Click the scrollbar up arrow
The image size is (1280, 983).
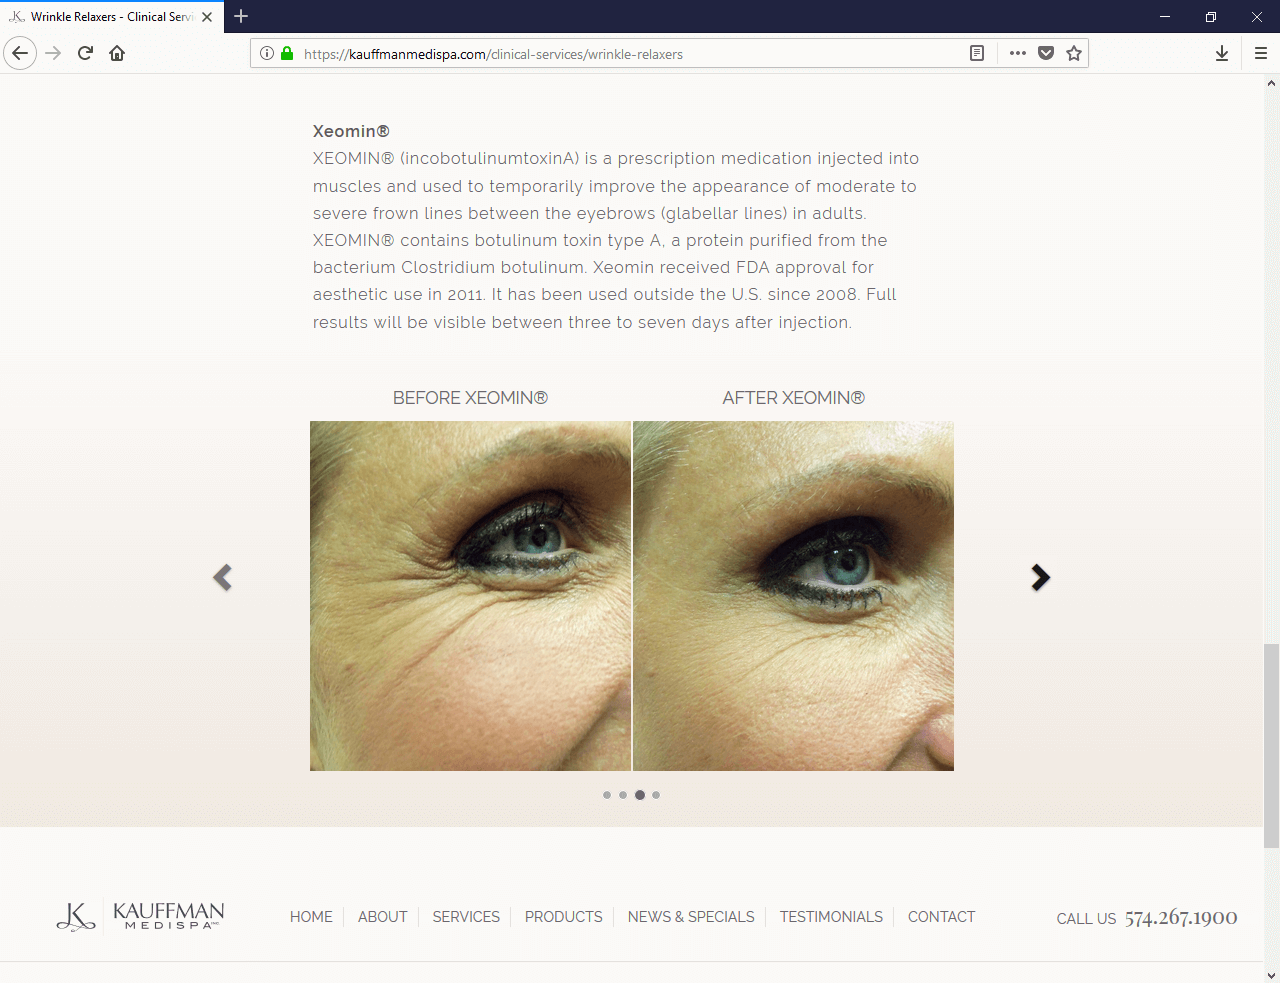tap(1271, 83)
